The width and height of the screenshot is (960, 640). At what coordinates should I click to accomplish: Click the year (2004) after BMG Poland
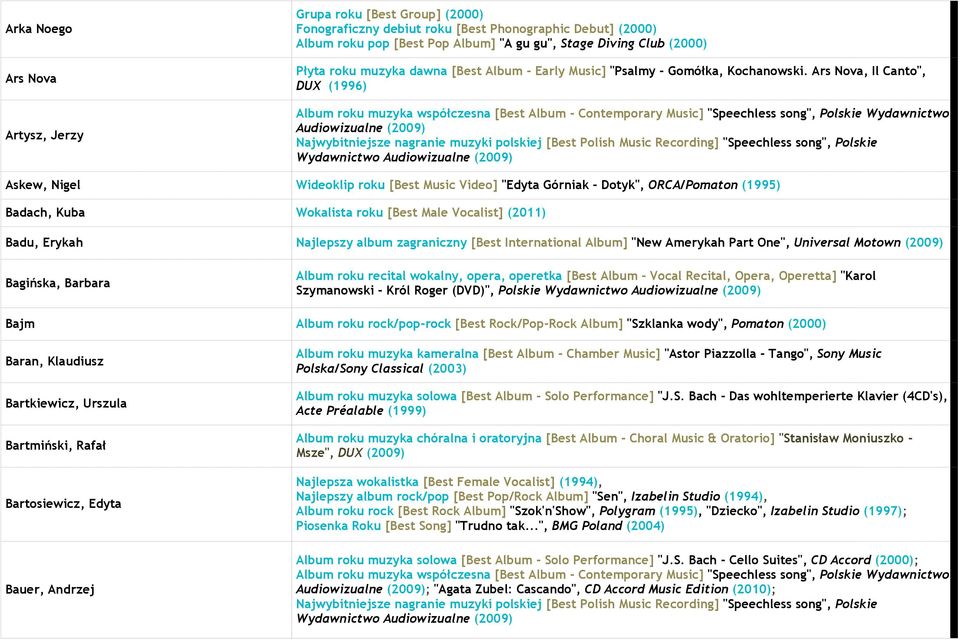click(645, 526)
